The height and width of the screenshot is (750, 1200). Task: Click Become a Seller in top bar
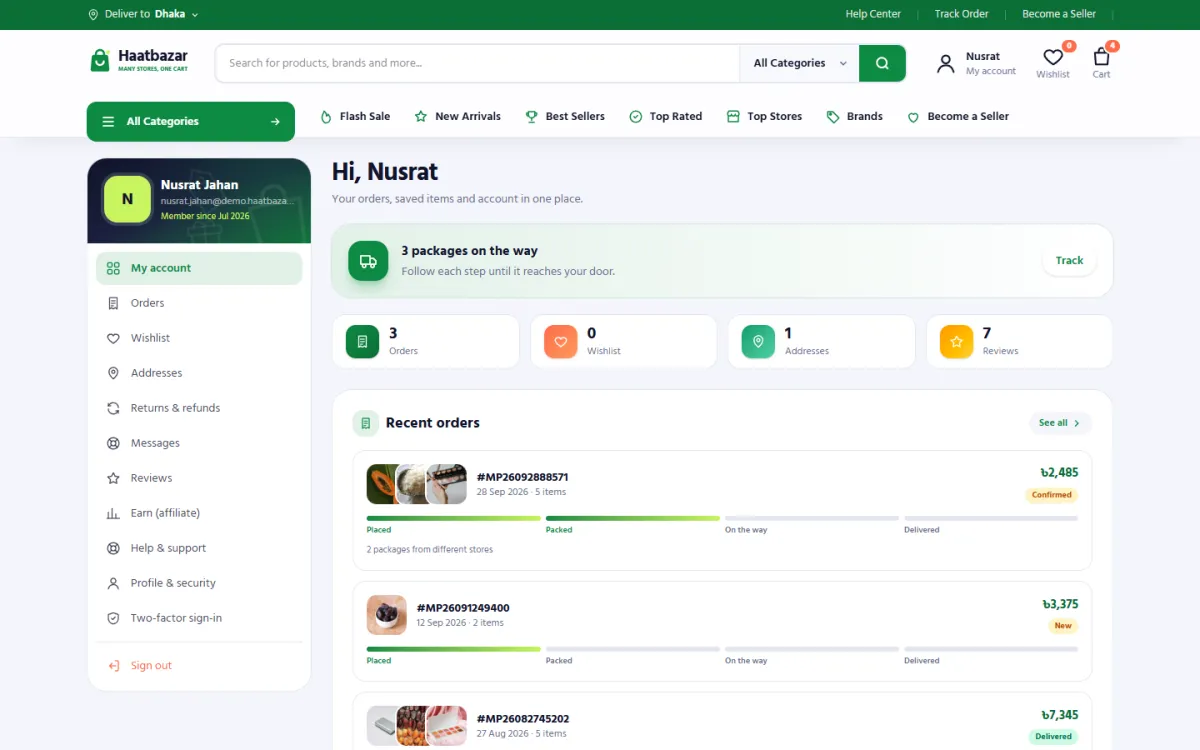click(1059, 14)
